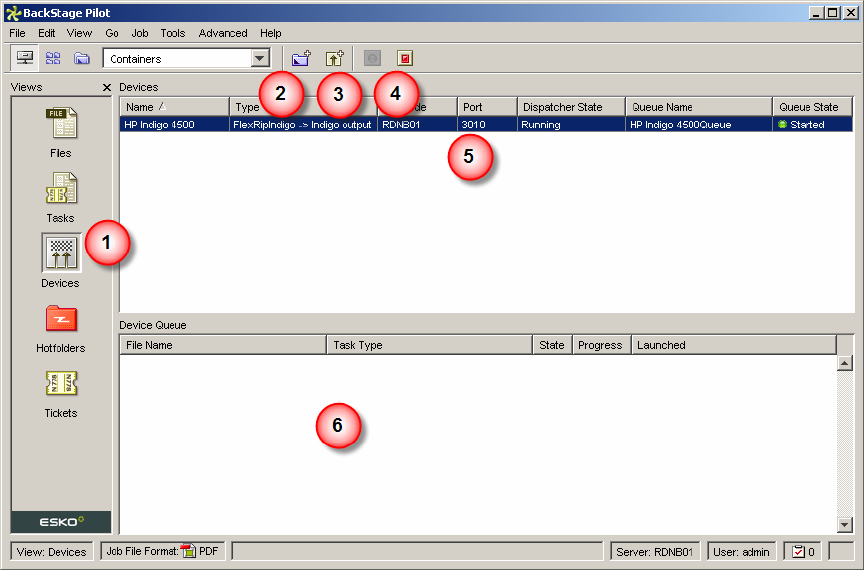
Task: Open the Go menu
Action: pyautogui.click(x=112, y=33)
